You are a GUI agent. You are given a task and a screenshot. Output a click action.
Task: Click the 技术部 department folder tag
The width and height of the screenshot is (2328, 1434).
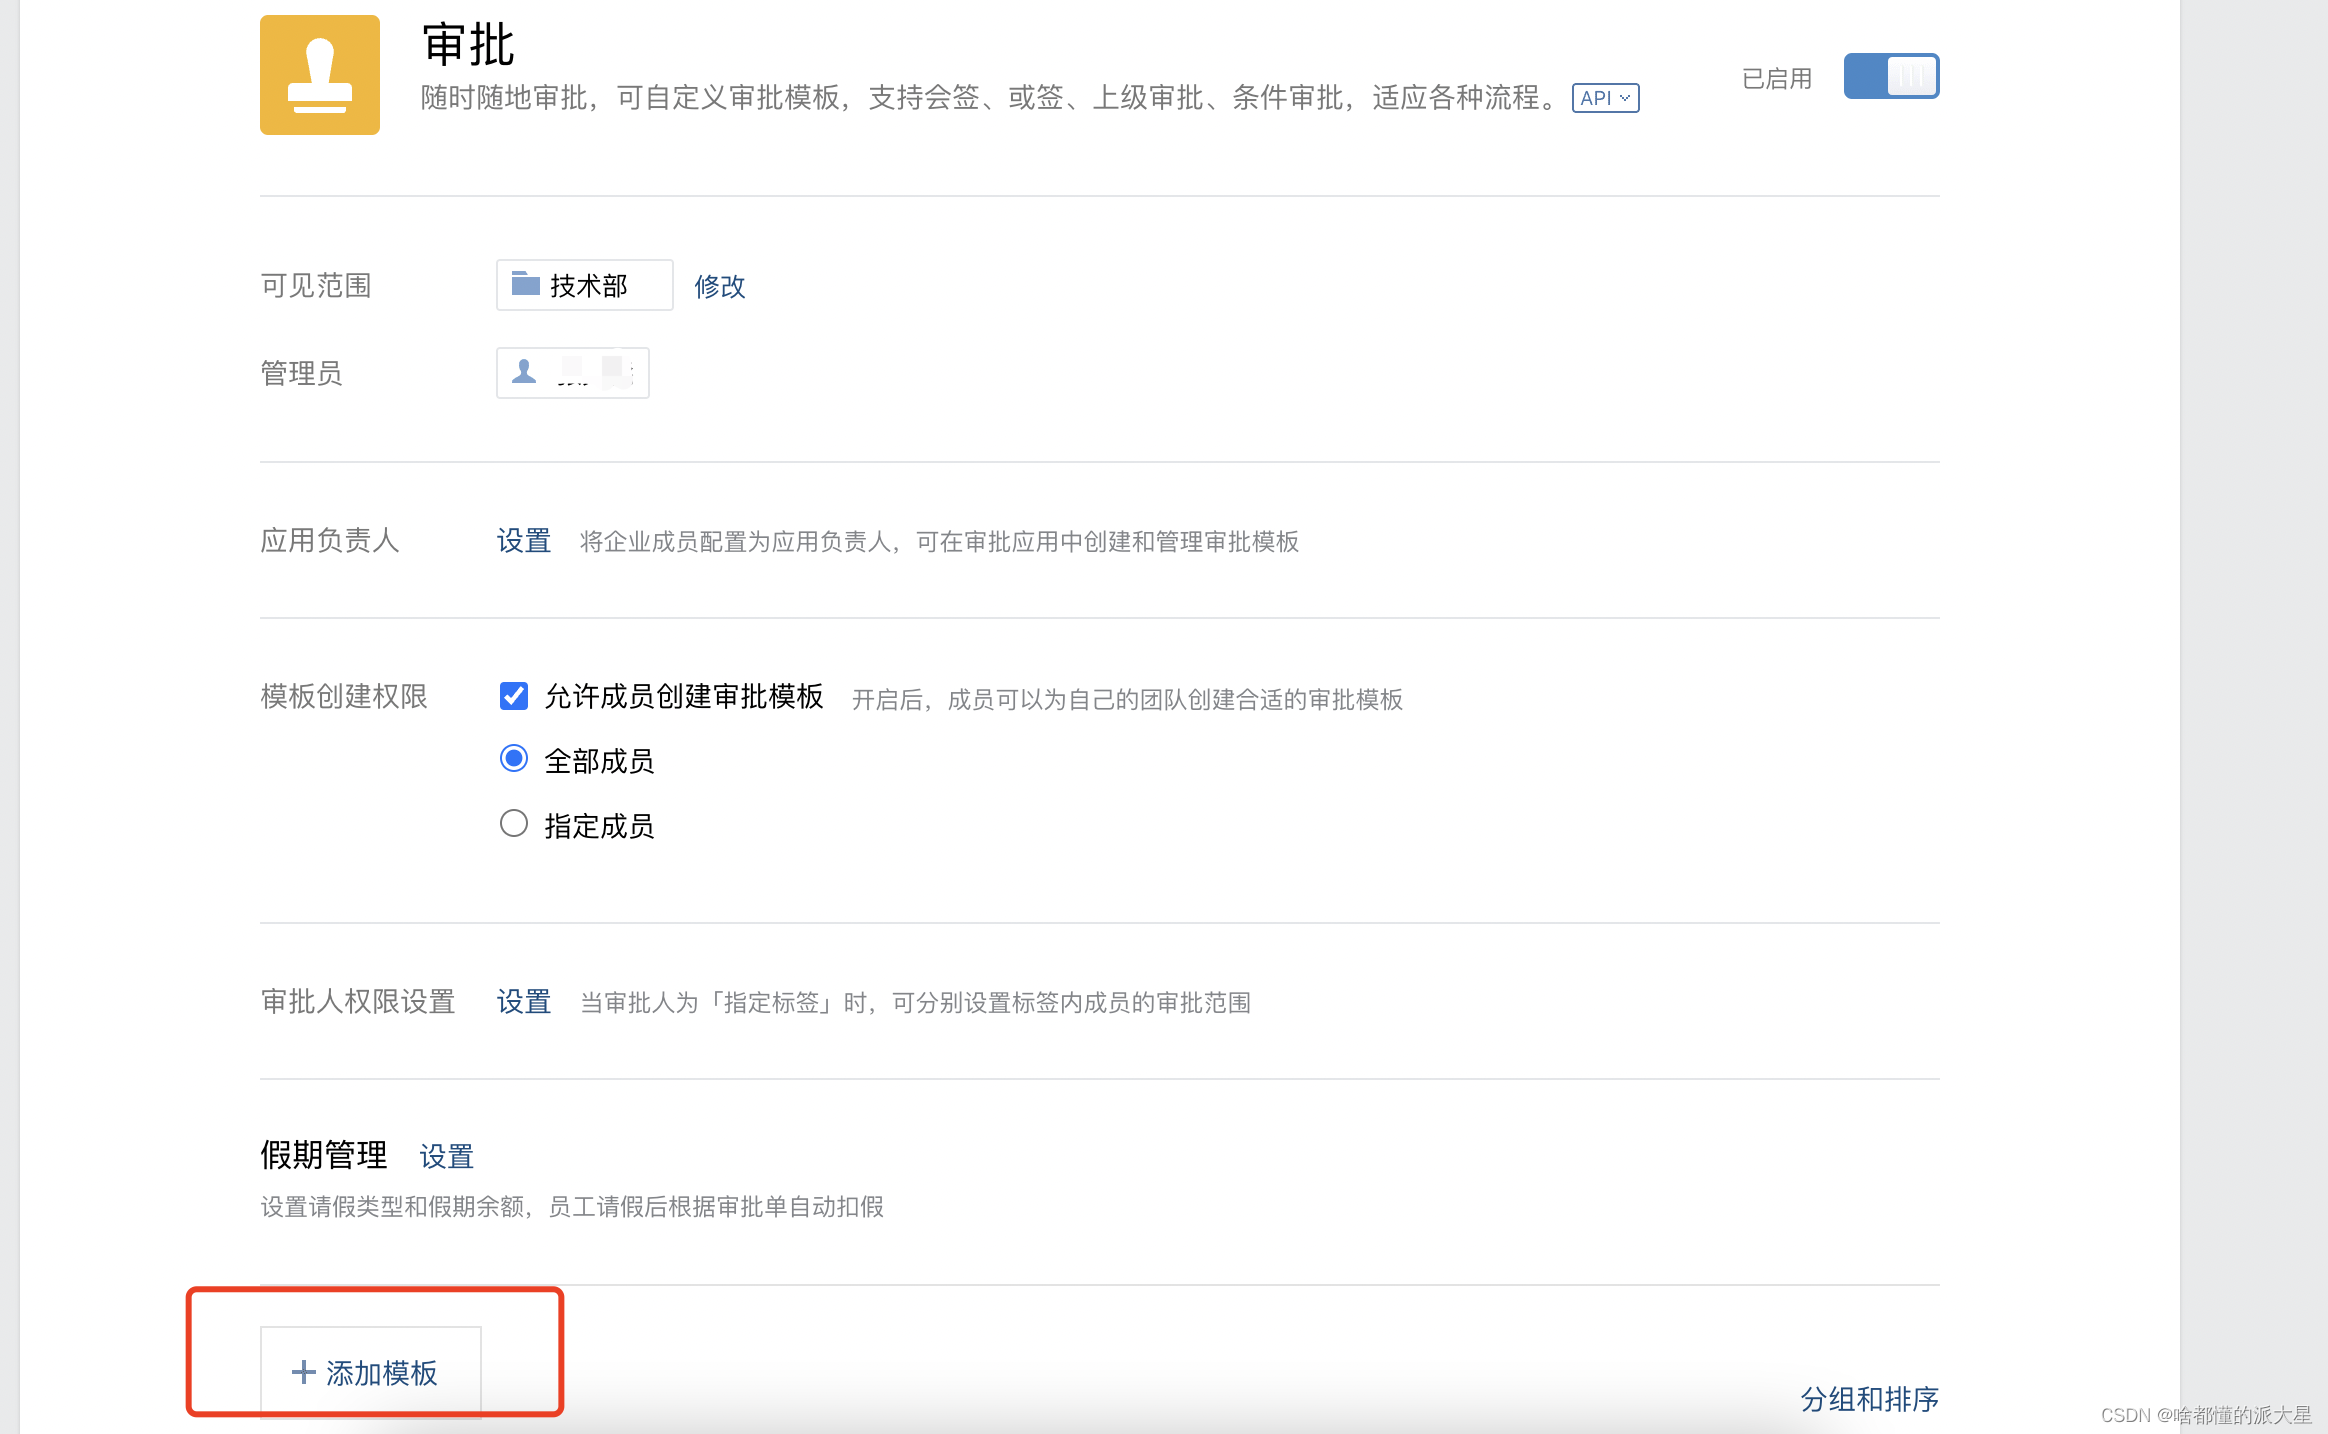[x=584, y=285]
